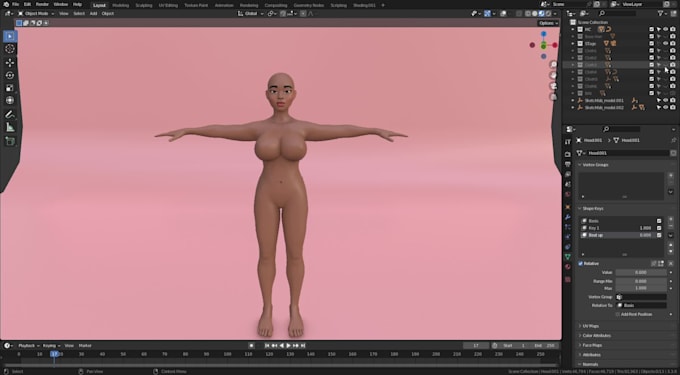Switch to the Sculpting workspace tab

tap(144, 5)
